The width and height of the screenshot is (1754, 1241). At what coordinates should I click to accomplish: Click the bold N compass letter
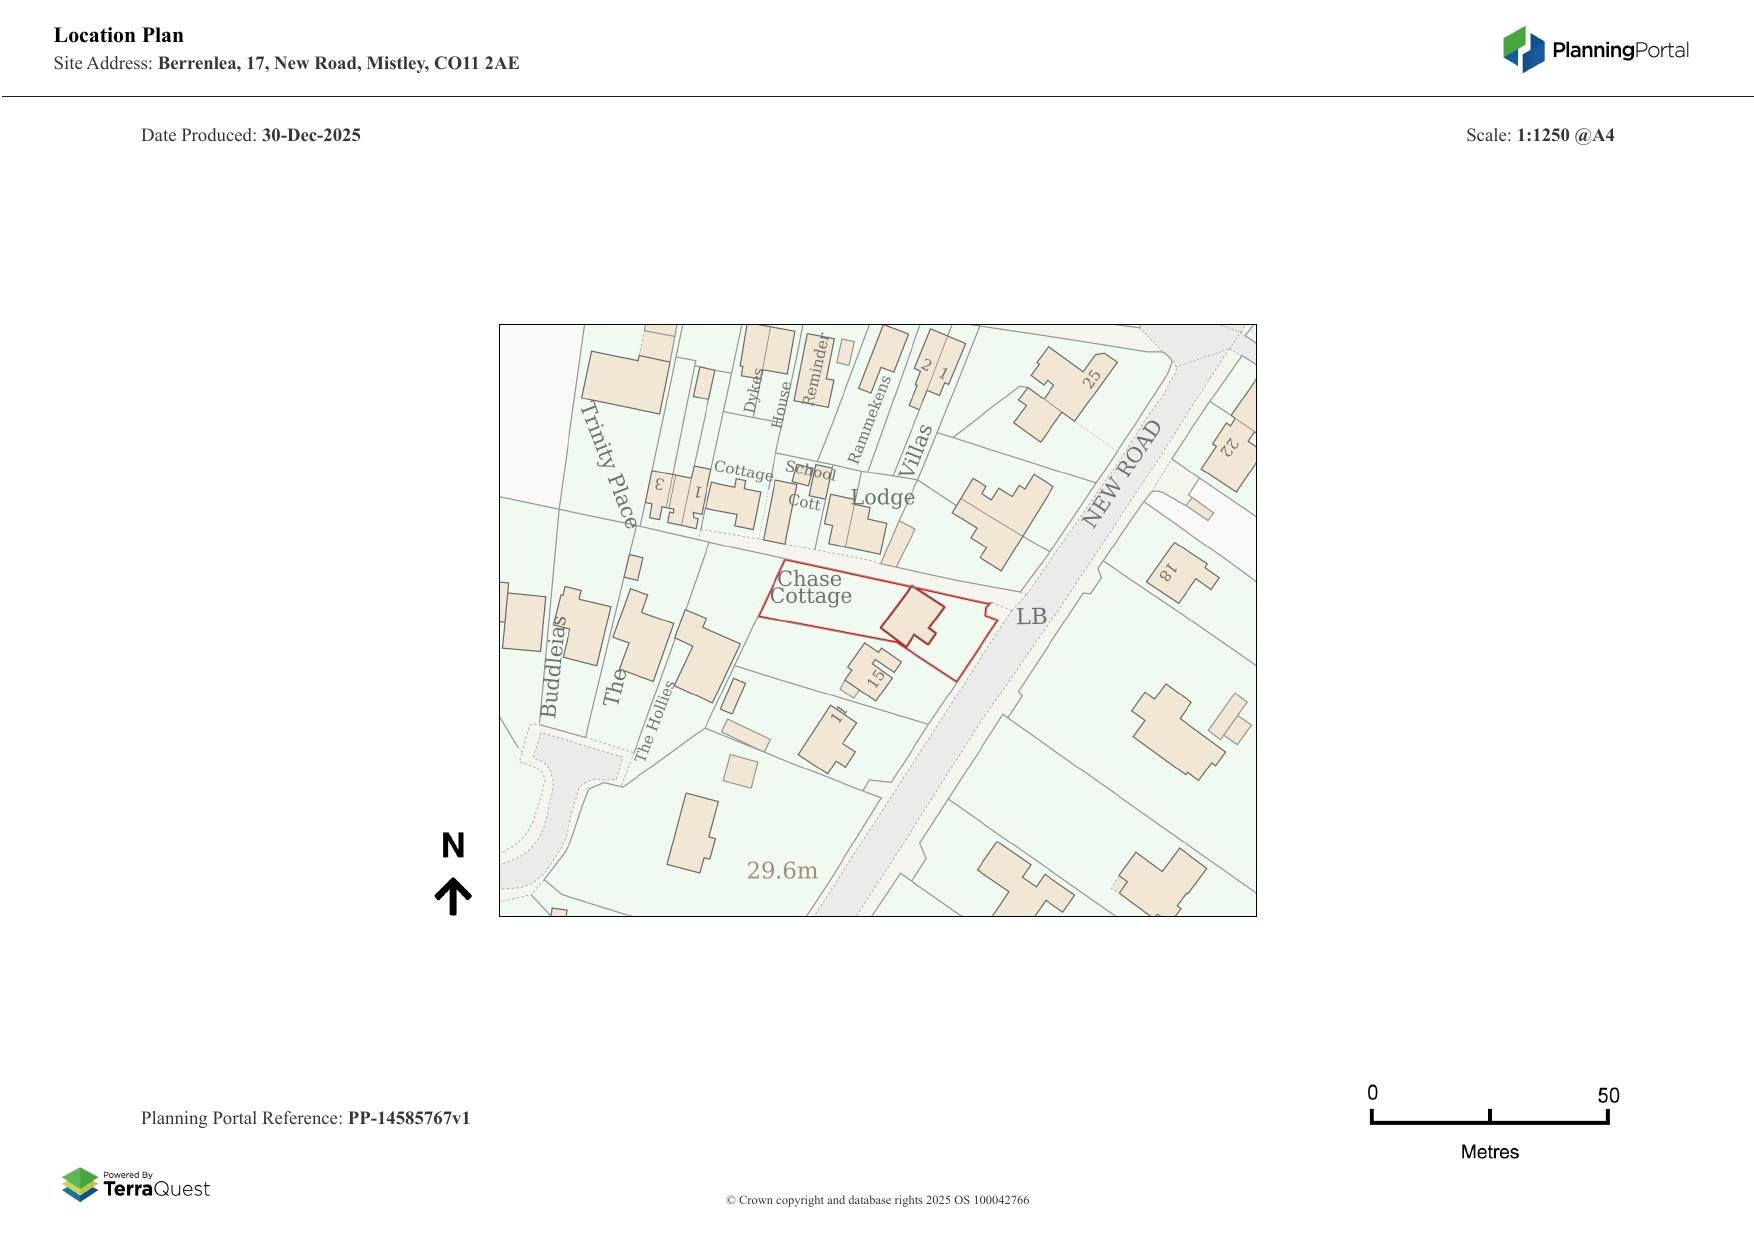pyautogui.click(x=453, y=846)
